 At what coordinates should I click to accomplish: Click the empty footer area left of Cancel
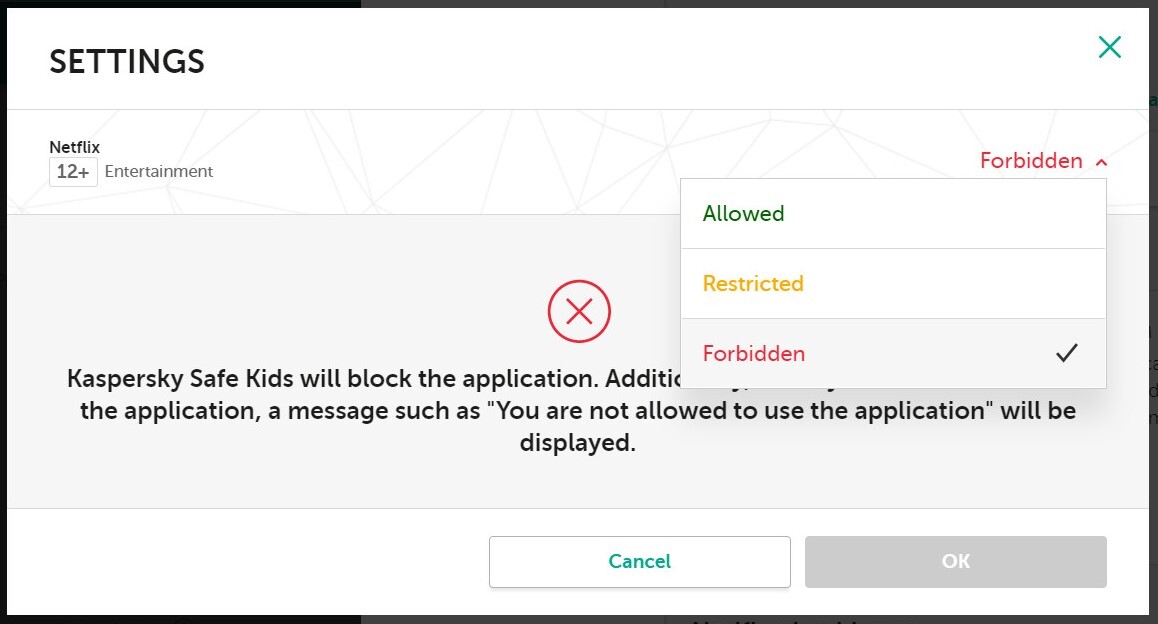250,562
